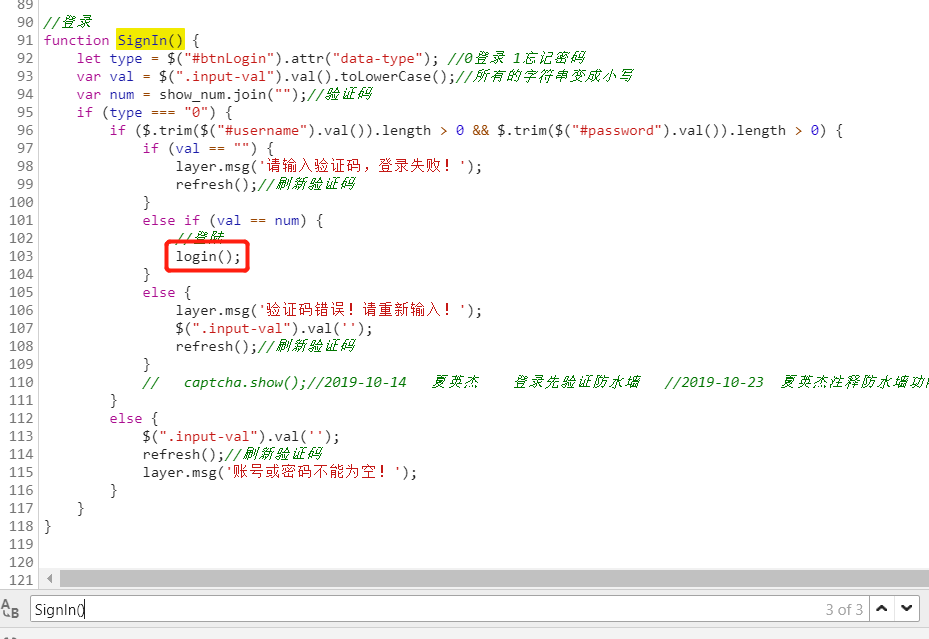The width and height of the screenshot is (929, 639).
Task: Click the next match down chevron
Action: coord(908,608)
